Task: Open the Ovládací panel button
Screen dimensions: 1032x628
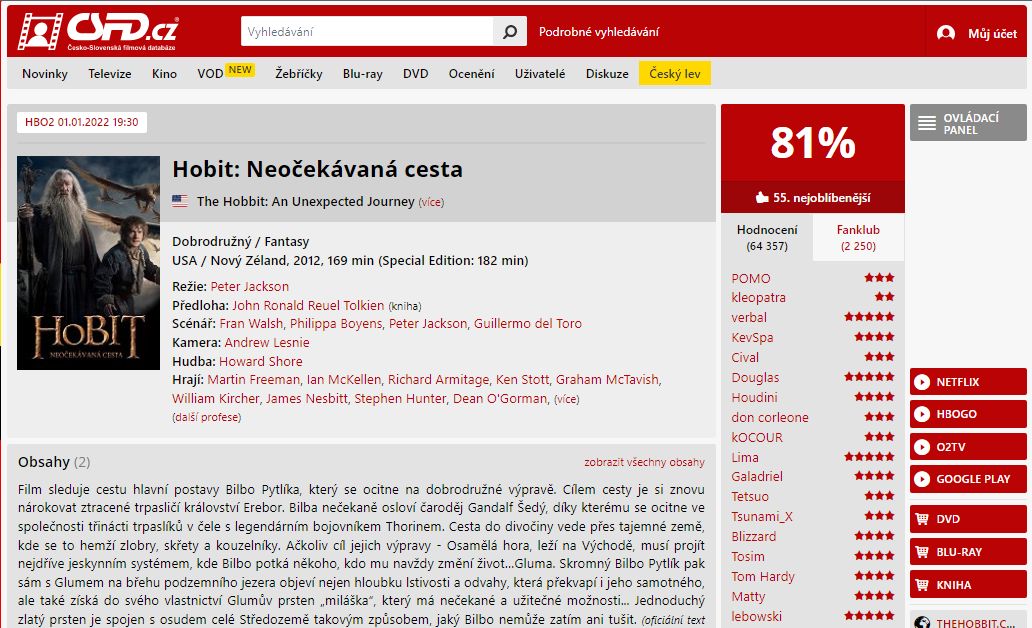Action: [x=968, y=123]
